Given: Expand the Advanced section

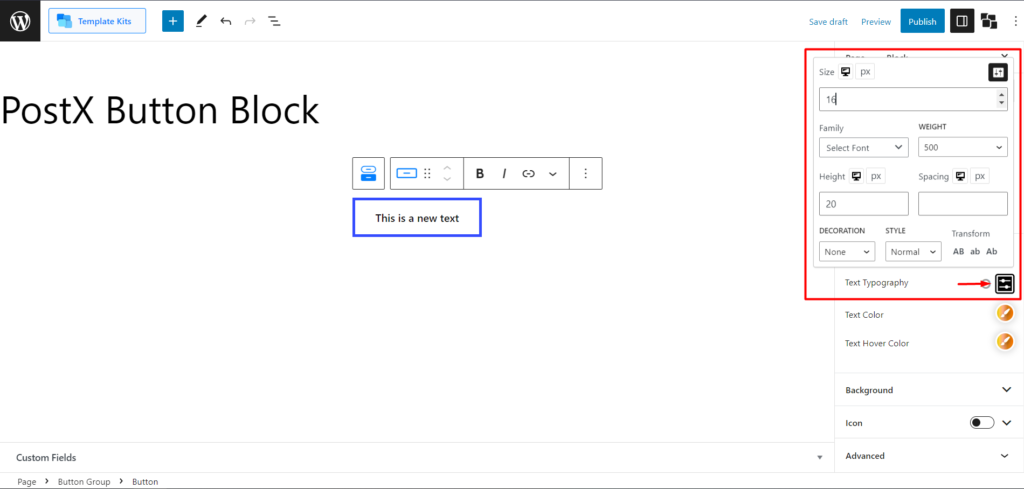Looking at the screenshot, I should coord(929,456).
